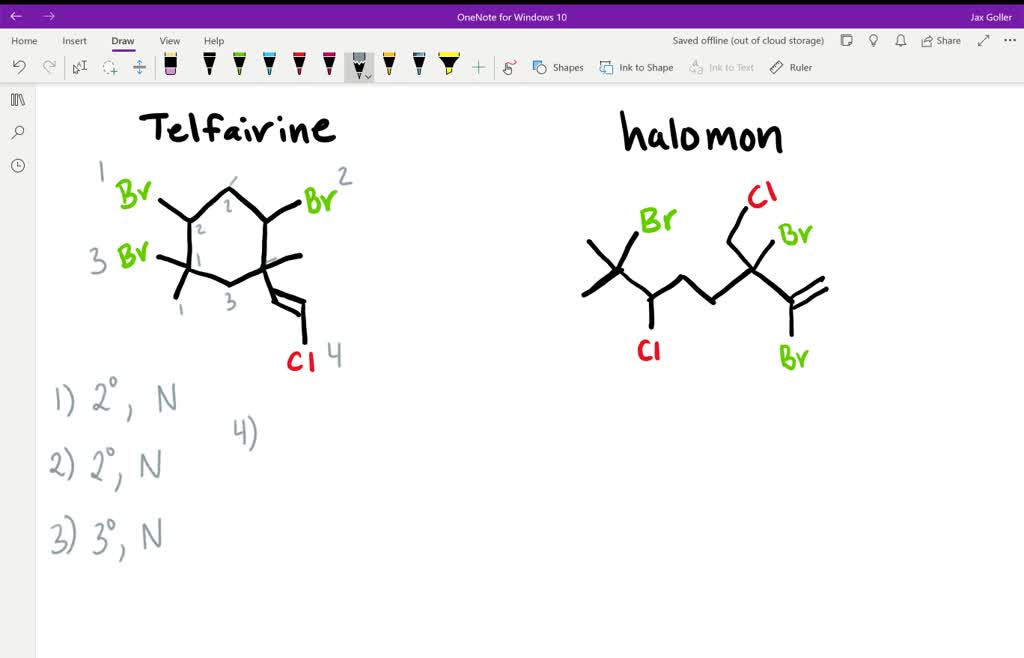Click the Share button
Screen dimensions: 1024x658
coord(938,41)
